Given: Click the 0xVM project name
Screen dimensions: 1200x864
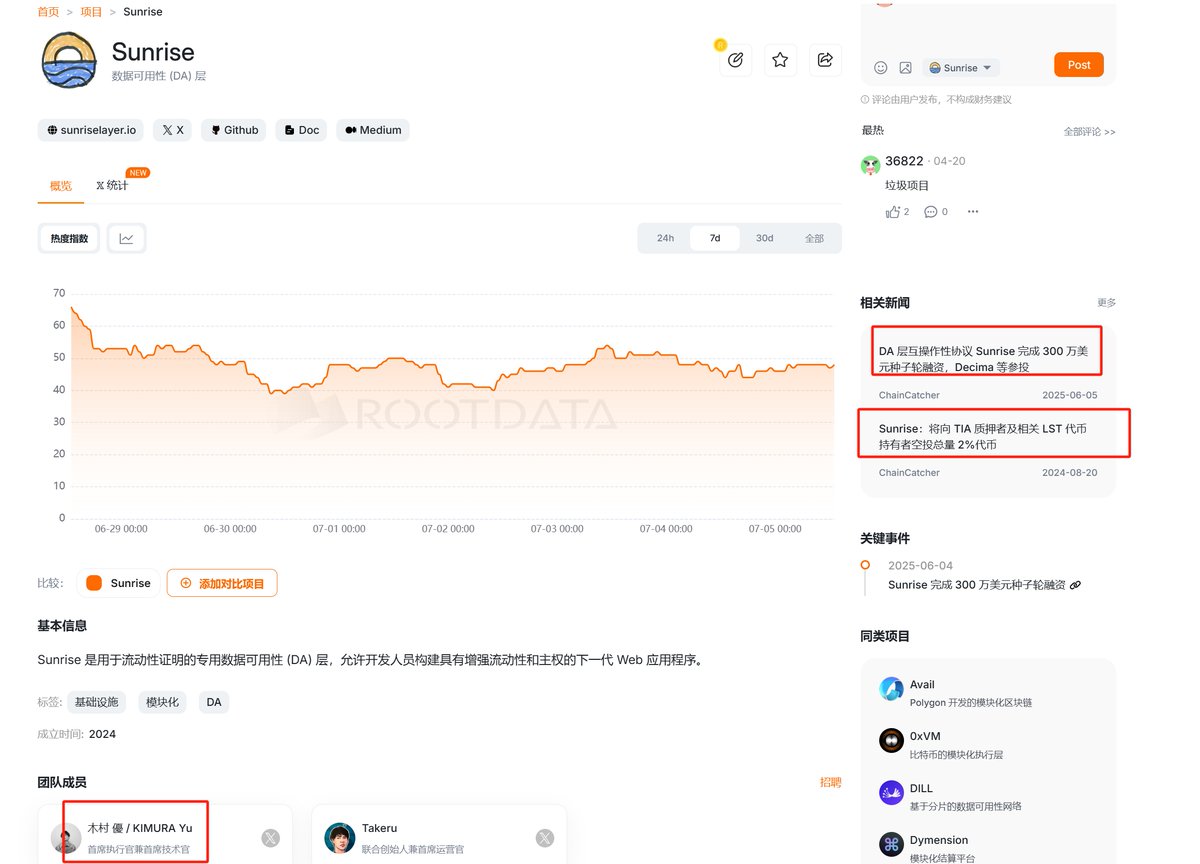Looking at the screenshot, I should click(x=925, y=736).
